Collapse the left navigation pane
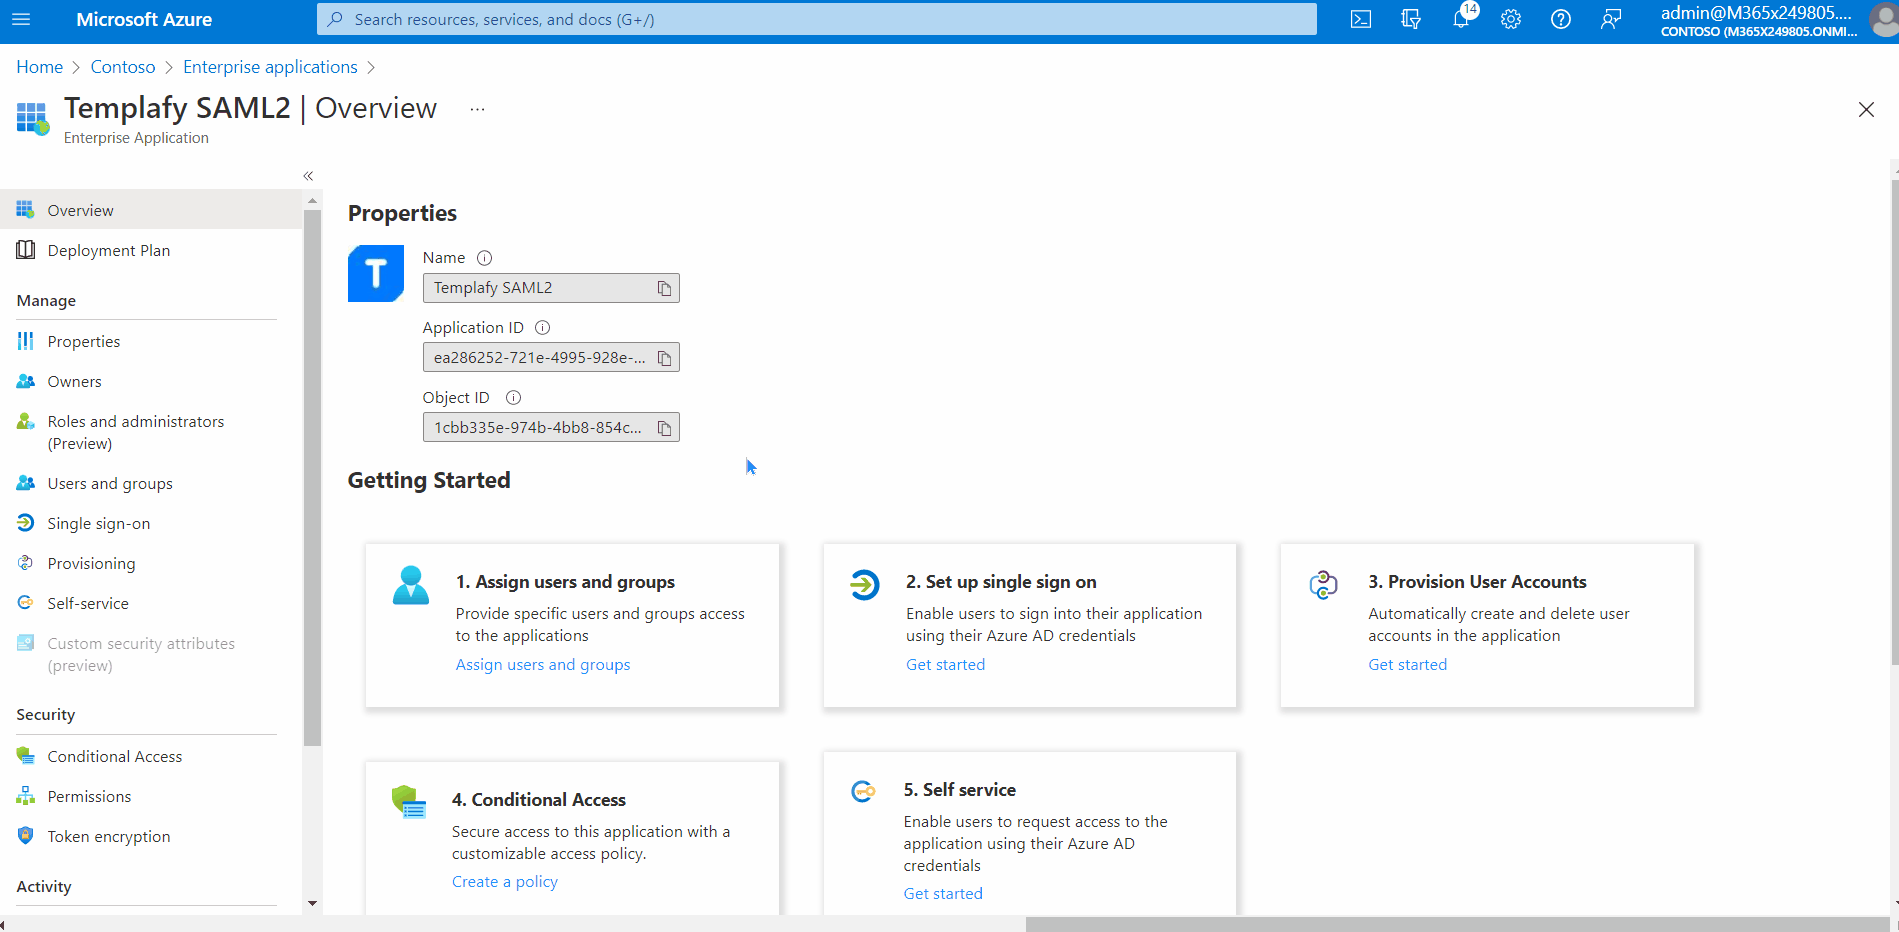This screenshot has width=1899, height=932. [x=308, y=175]
